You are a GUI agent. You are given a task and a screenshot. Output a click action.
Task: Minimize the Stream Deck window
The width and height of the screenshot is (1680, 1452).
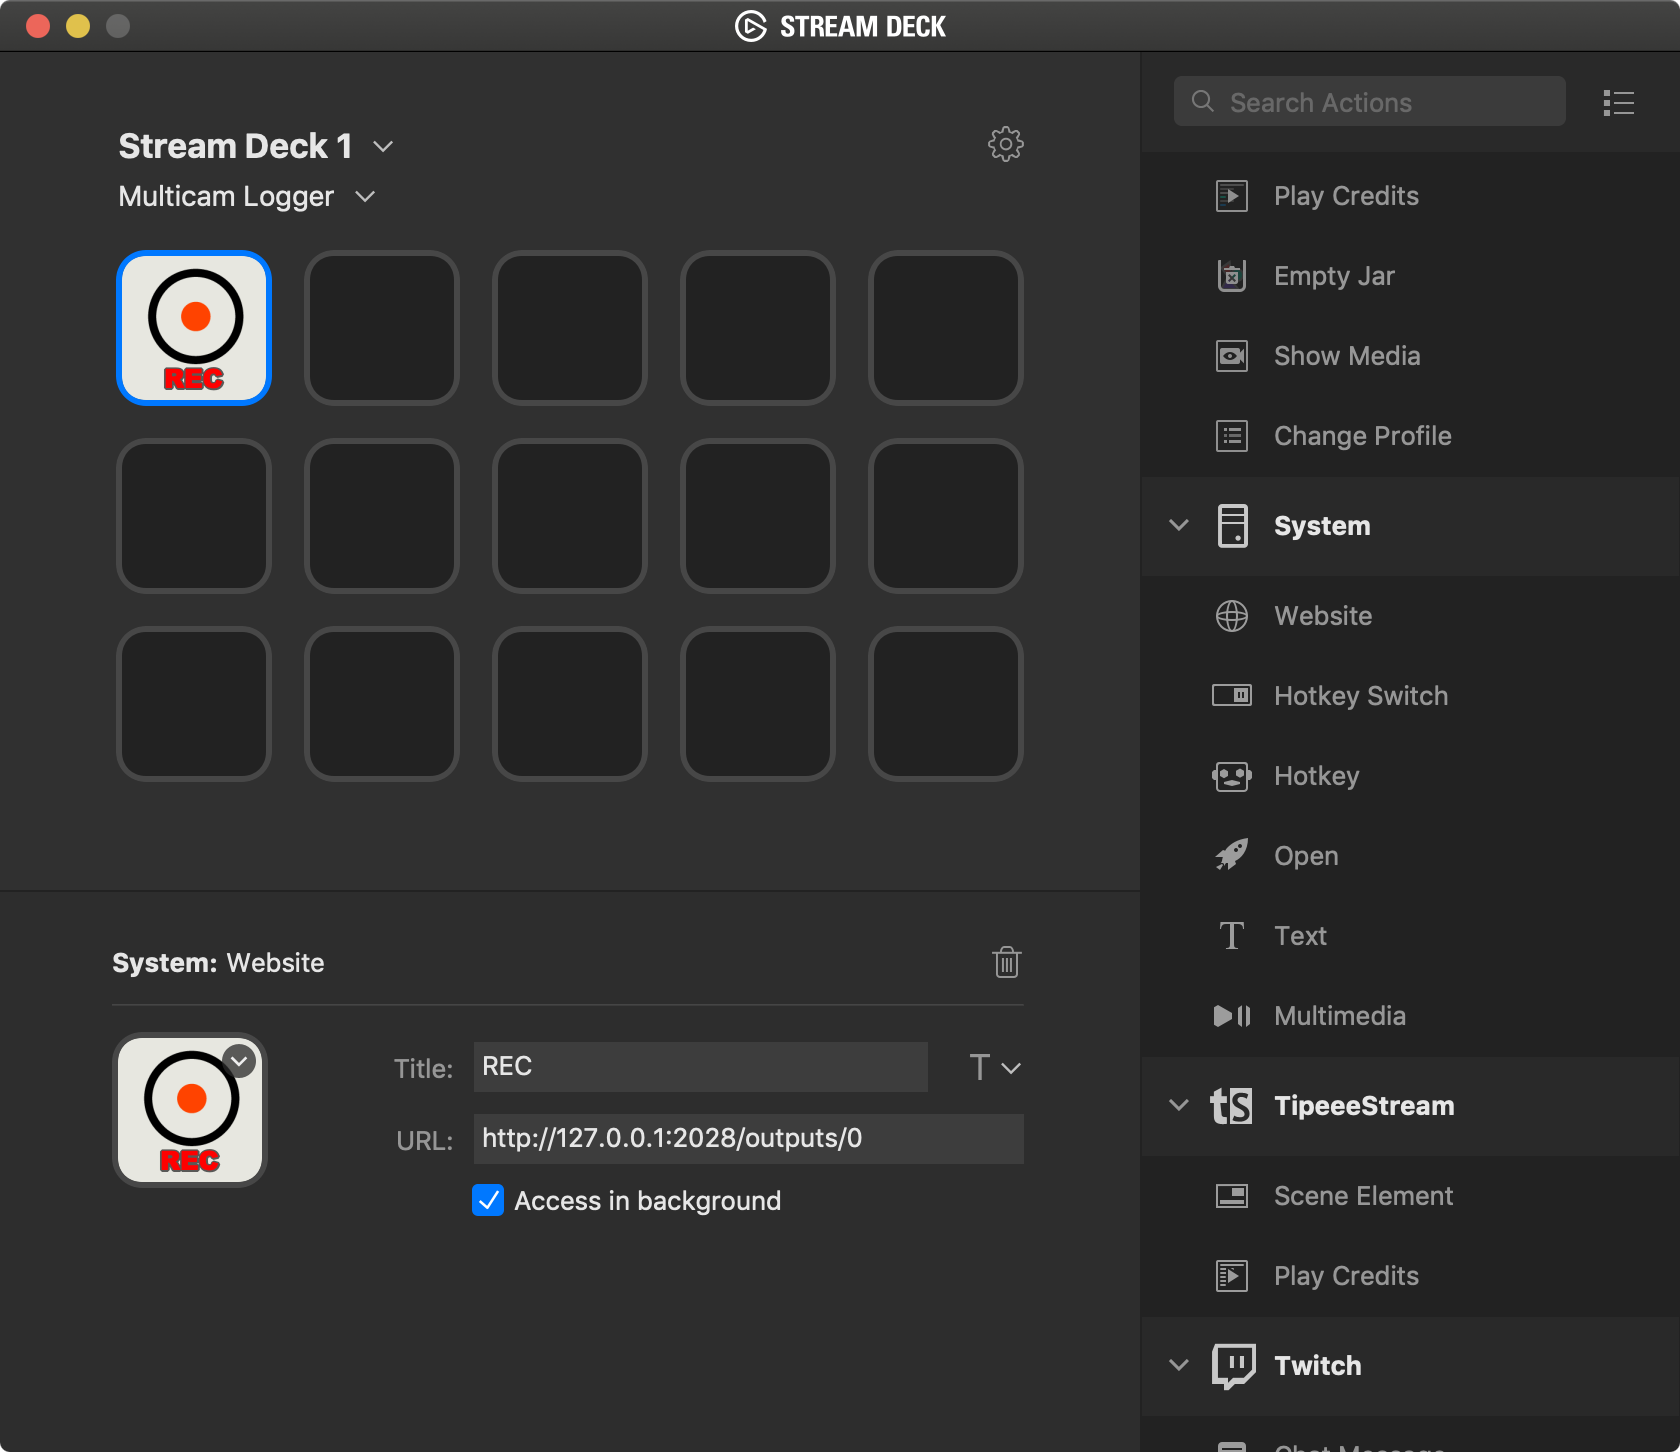point(78,26)
